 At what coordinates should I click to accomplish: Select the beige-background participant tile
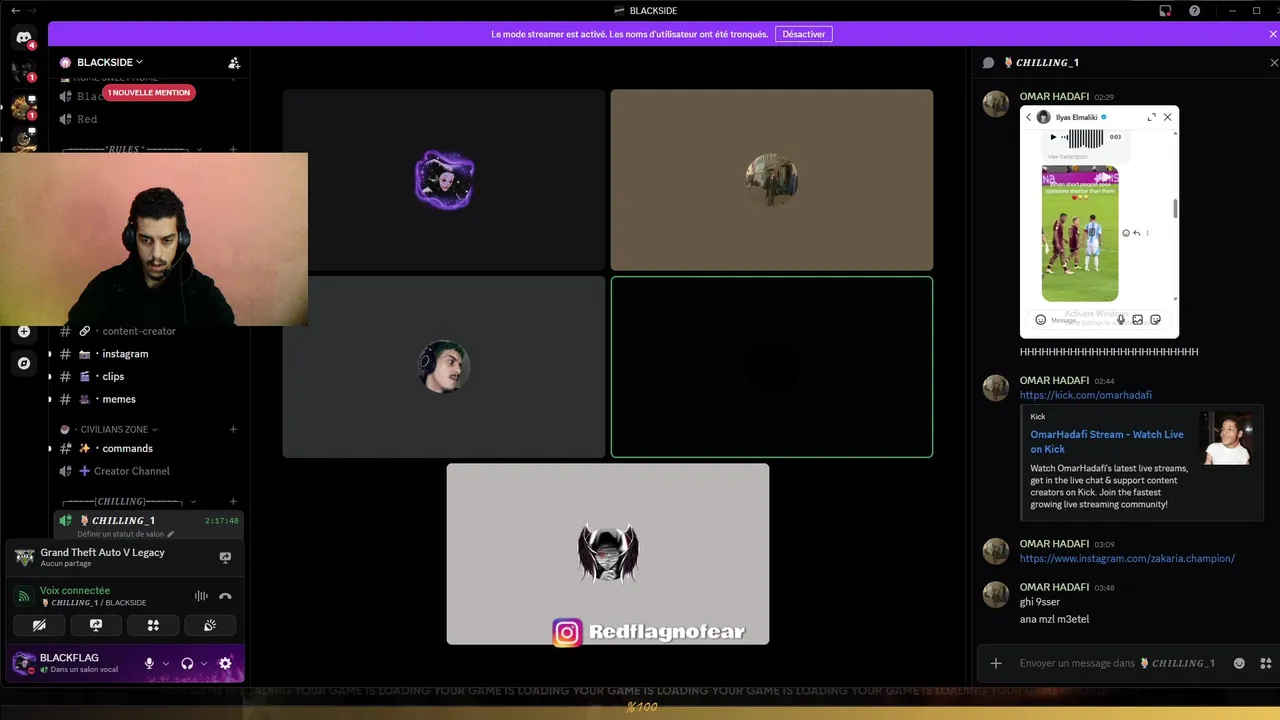pos(772,180)
